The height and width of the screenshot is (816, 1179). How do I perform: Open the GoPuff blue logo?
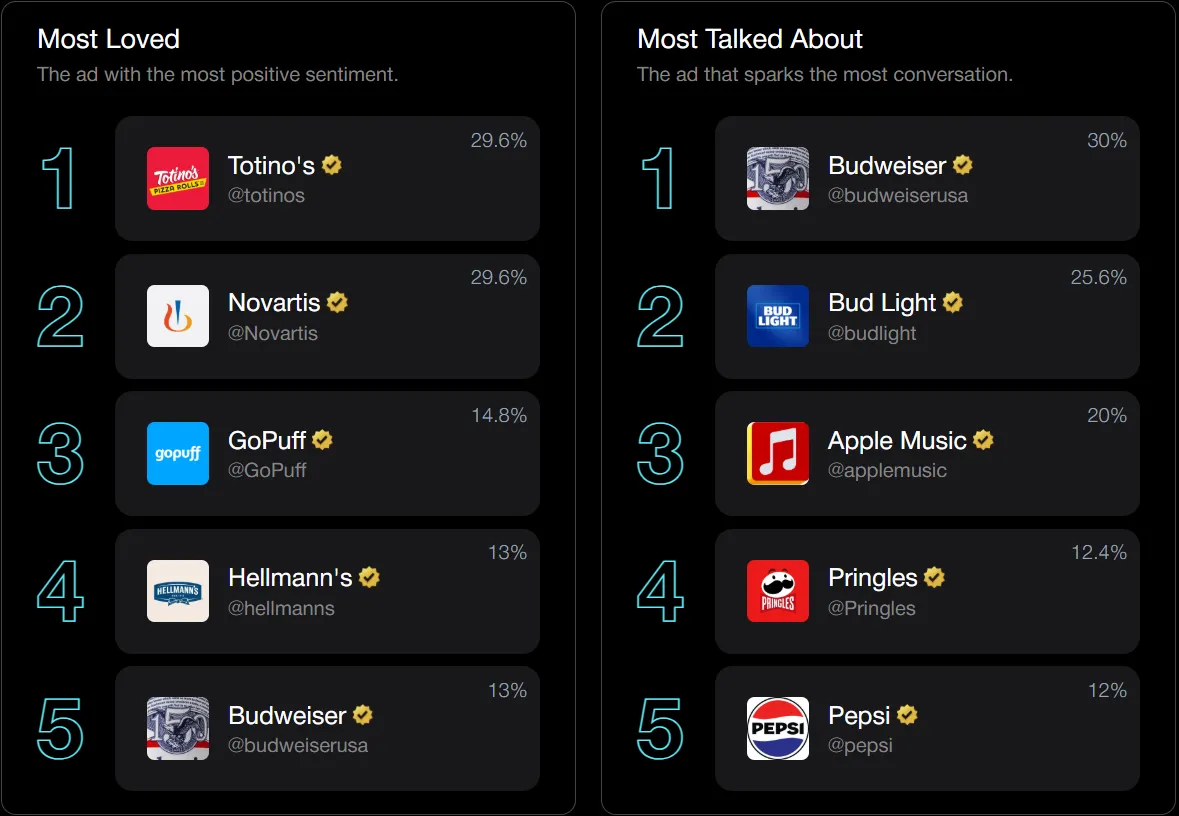pyautogui.click(x=178, y=453)
